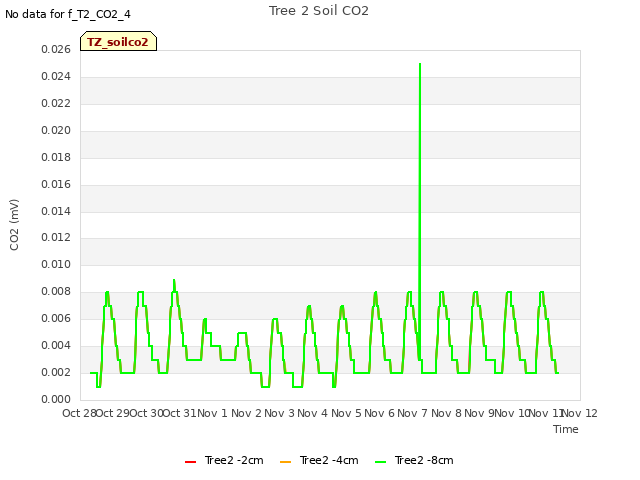Click the Oct 31 x-axis tick label
Screen dimensions: 640x480
click(180, 413)
